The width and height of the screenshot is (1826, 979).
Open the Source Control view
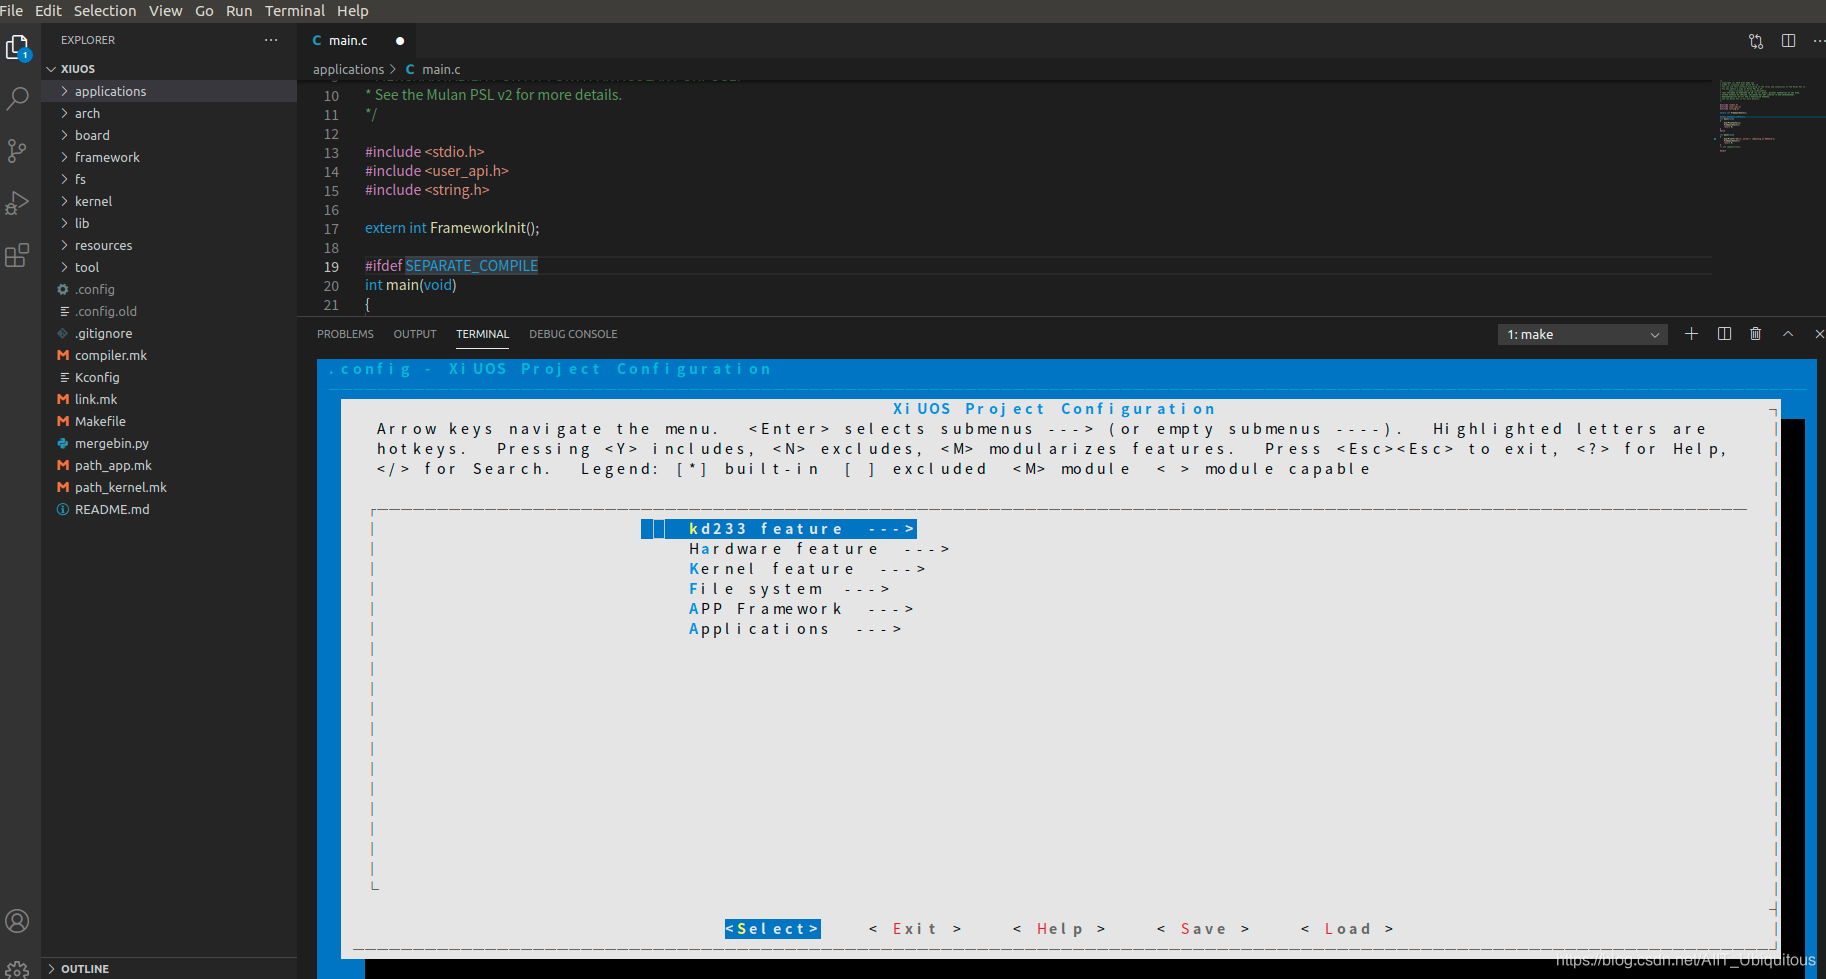click(18, 151)
